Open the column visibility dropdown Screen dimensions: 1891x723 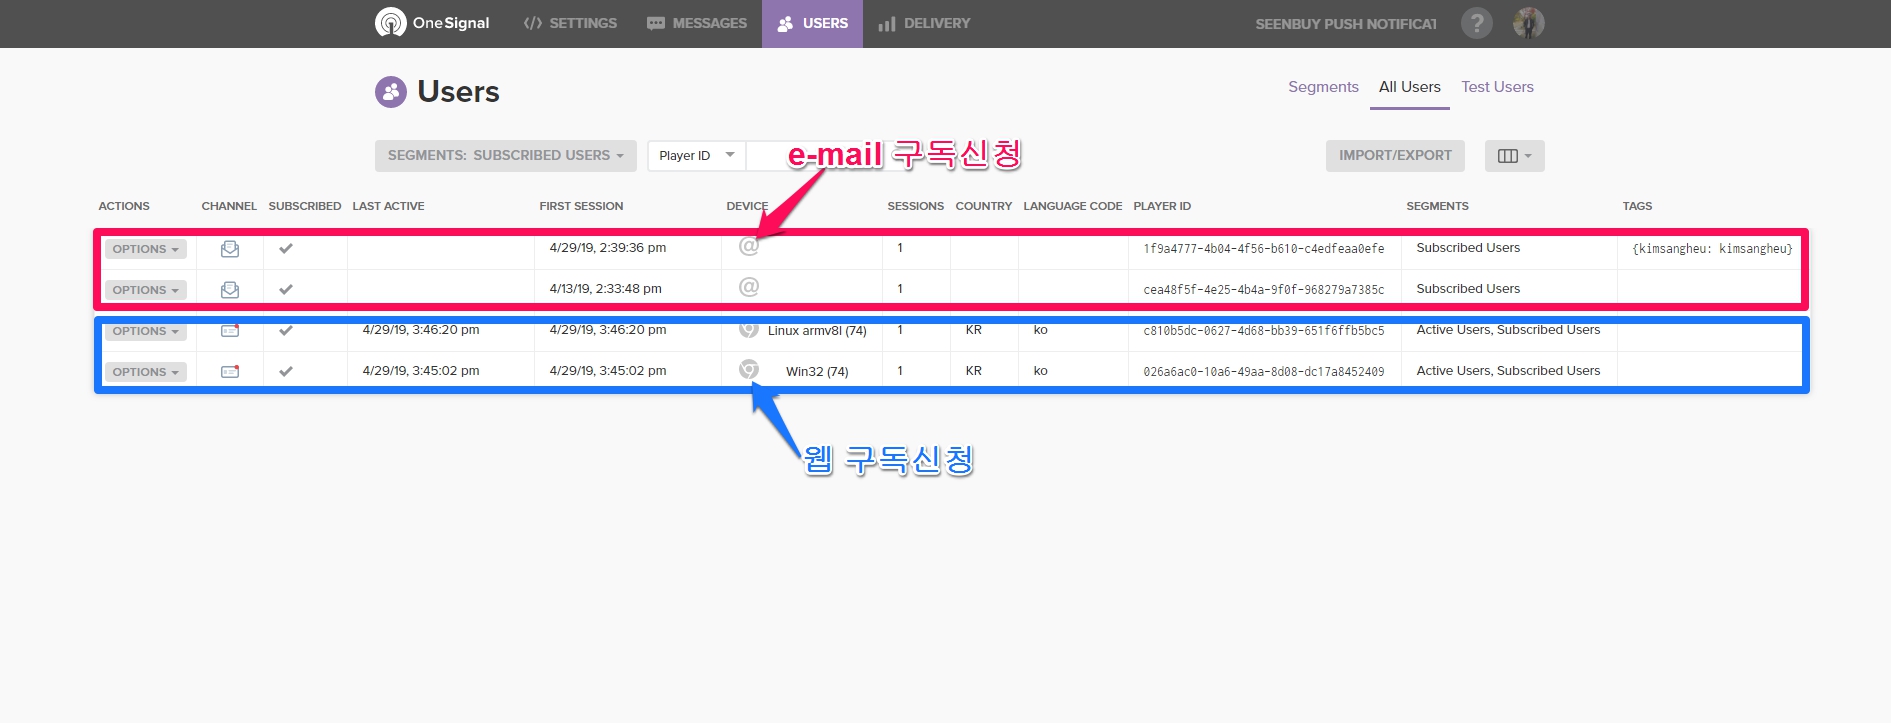pos(1514,156)
